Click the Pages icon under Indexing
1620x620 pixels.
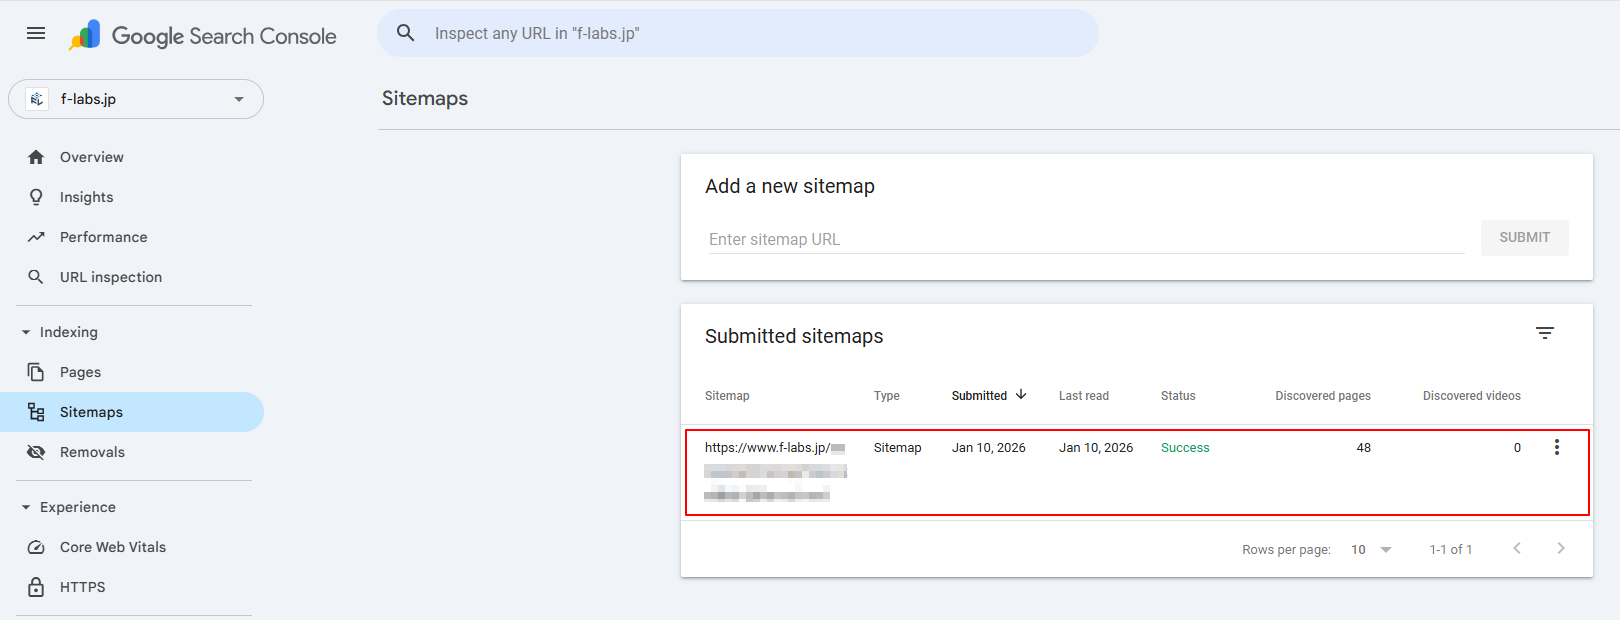tap(36, 371)
